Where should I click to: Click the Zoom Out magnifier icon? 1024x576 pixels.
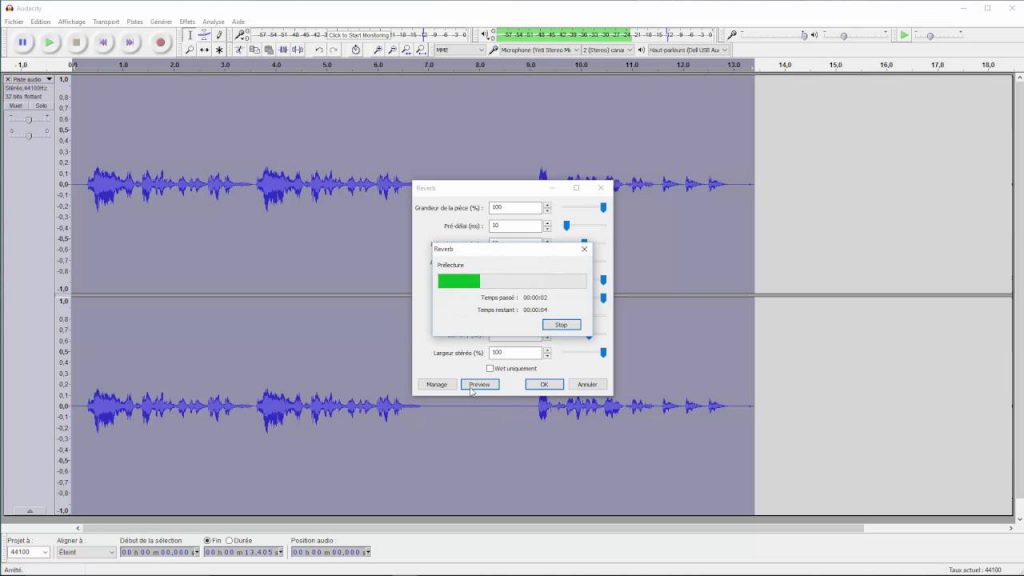392,50
